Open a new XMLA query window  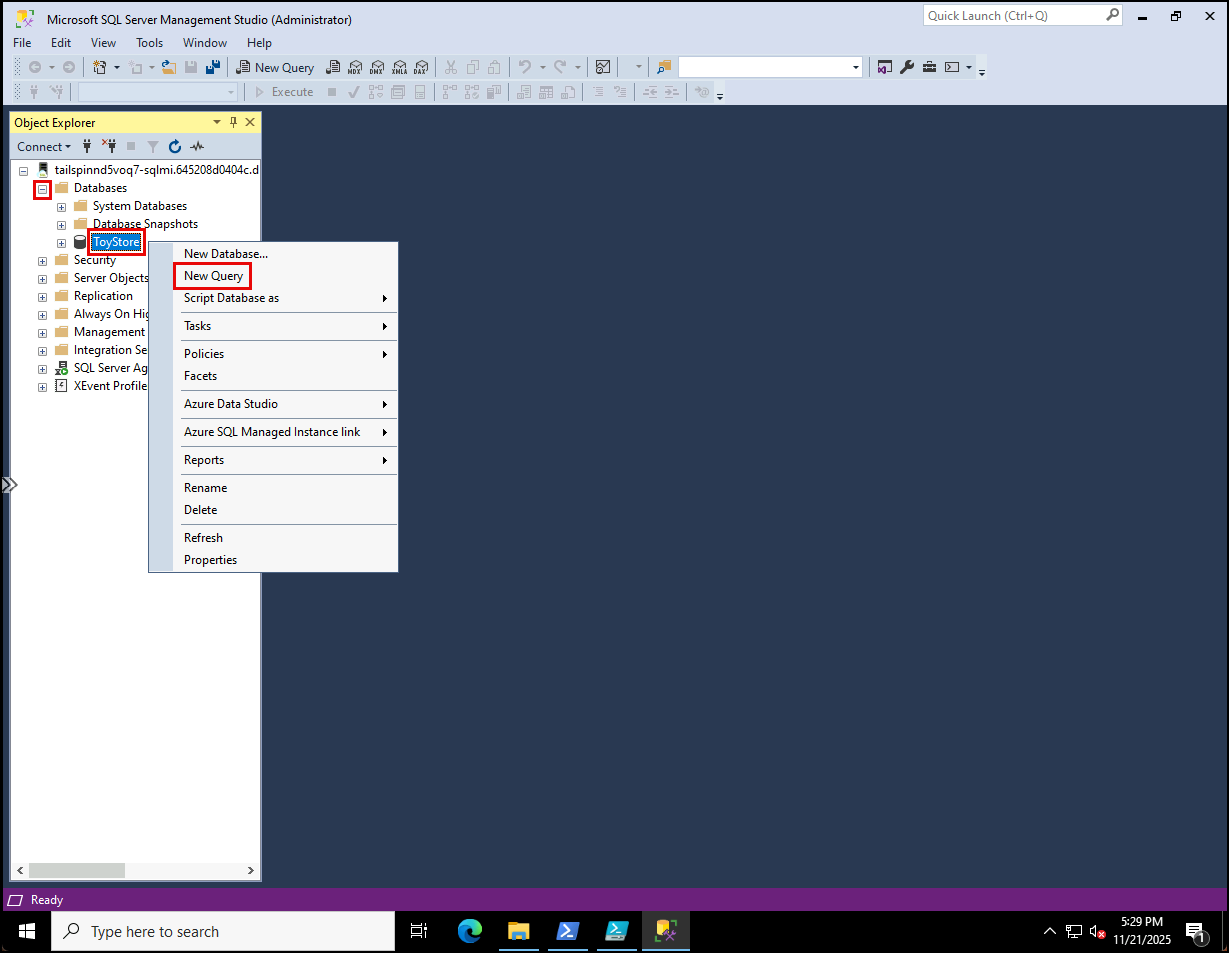tap(400, 67)
